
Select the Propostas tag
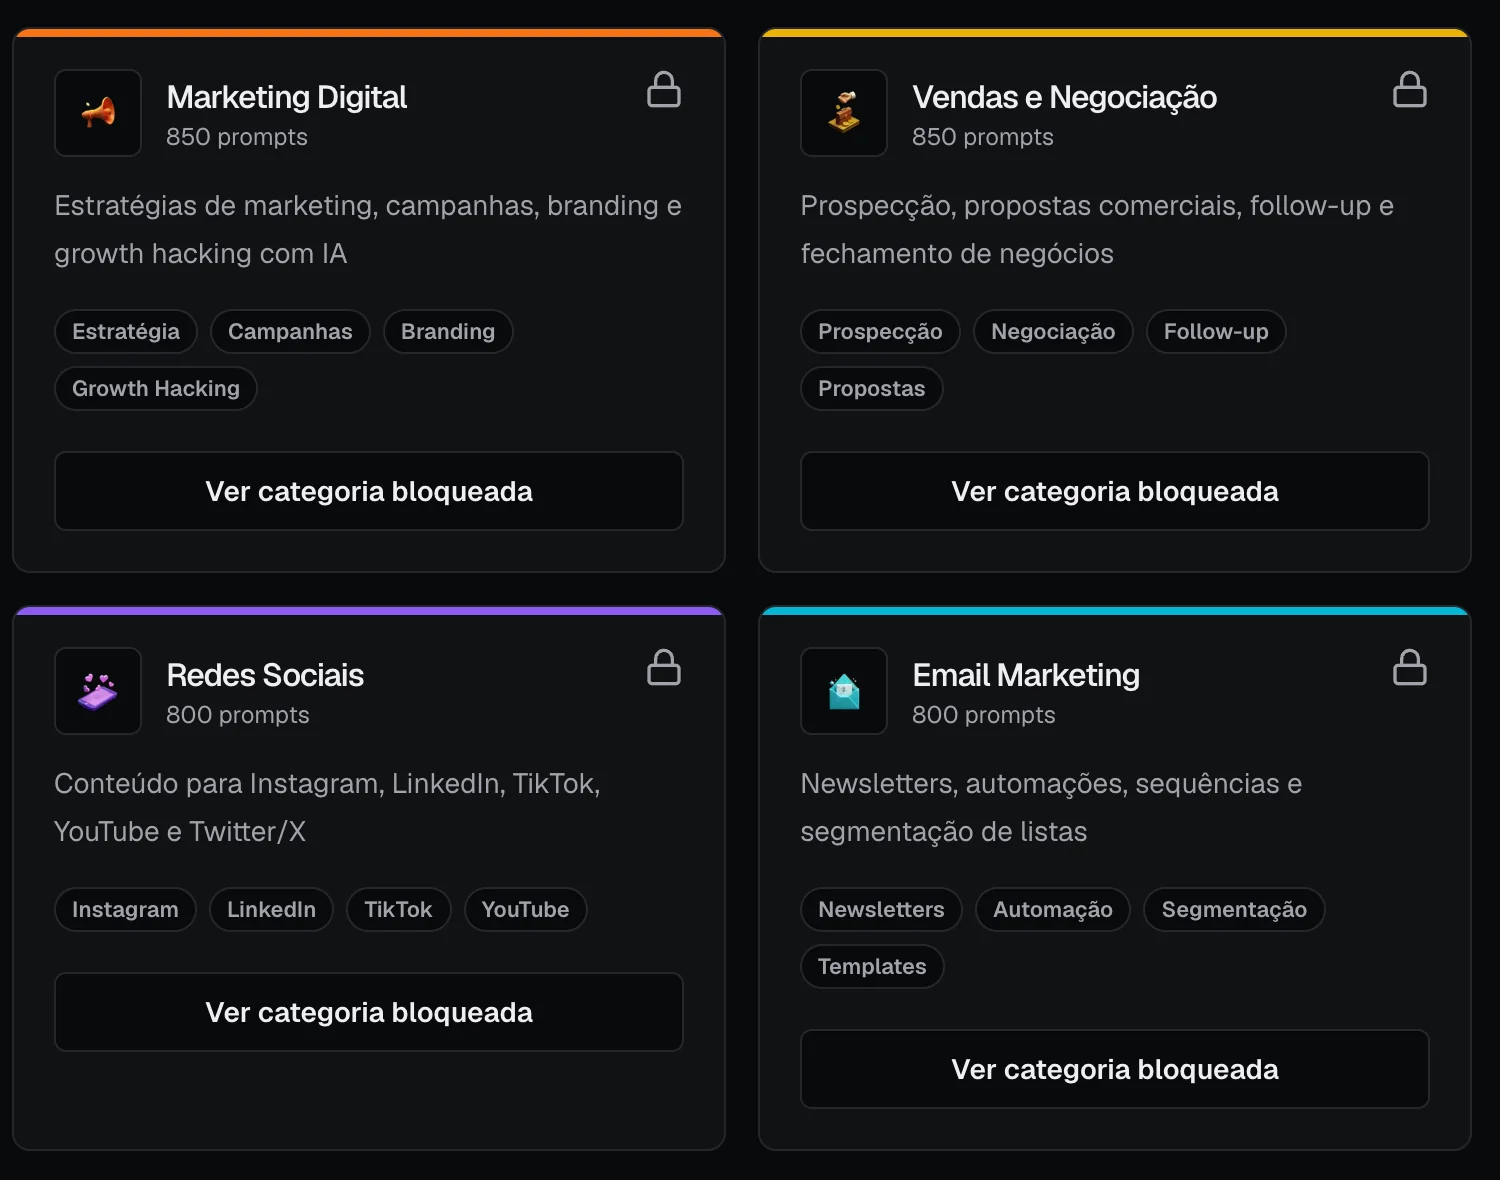click(872, 388)
